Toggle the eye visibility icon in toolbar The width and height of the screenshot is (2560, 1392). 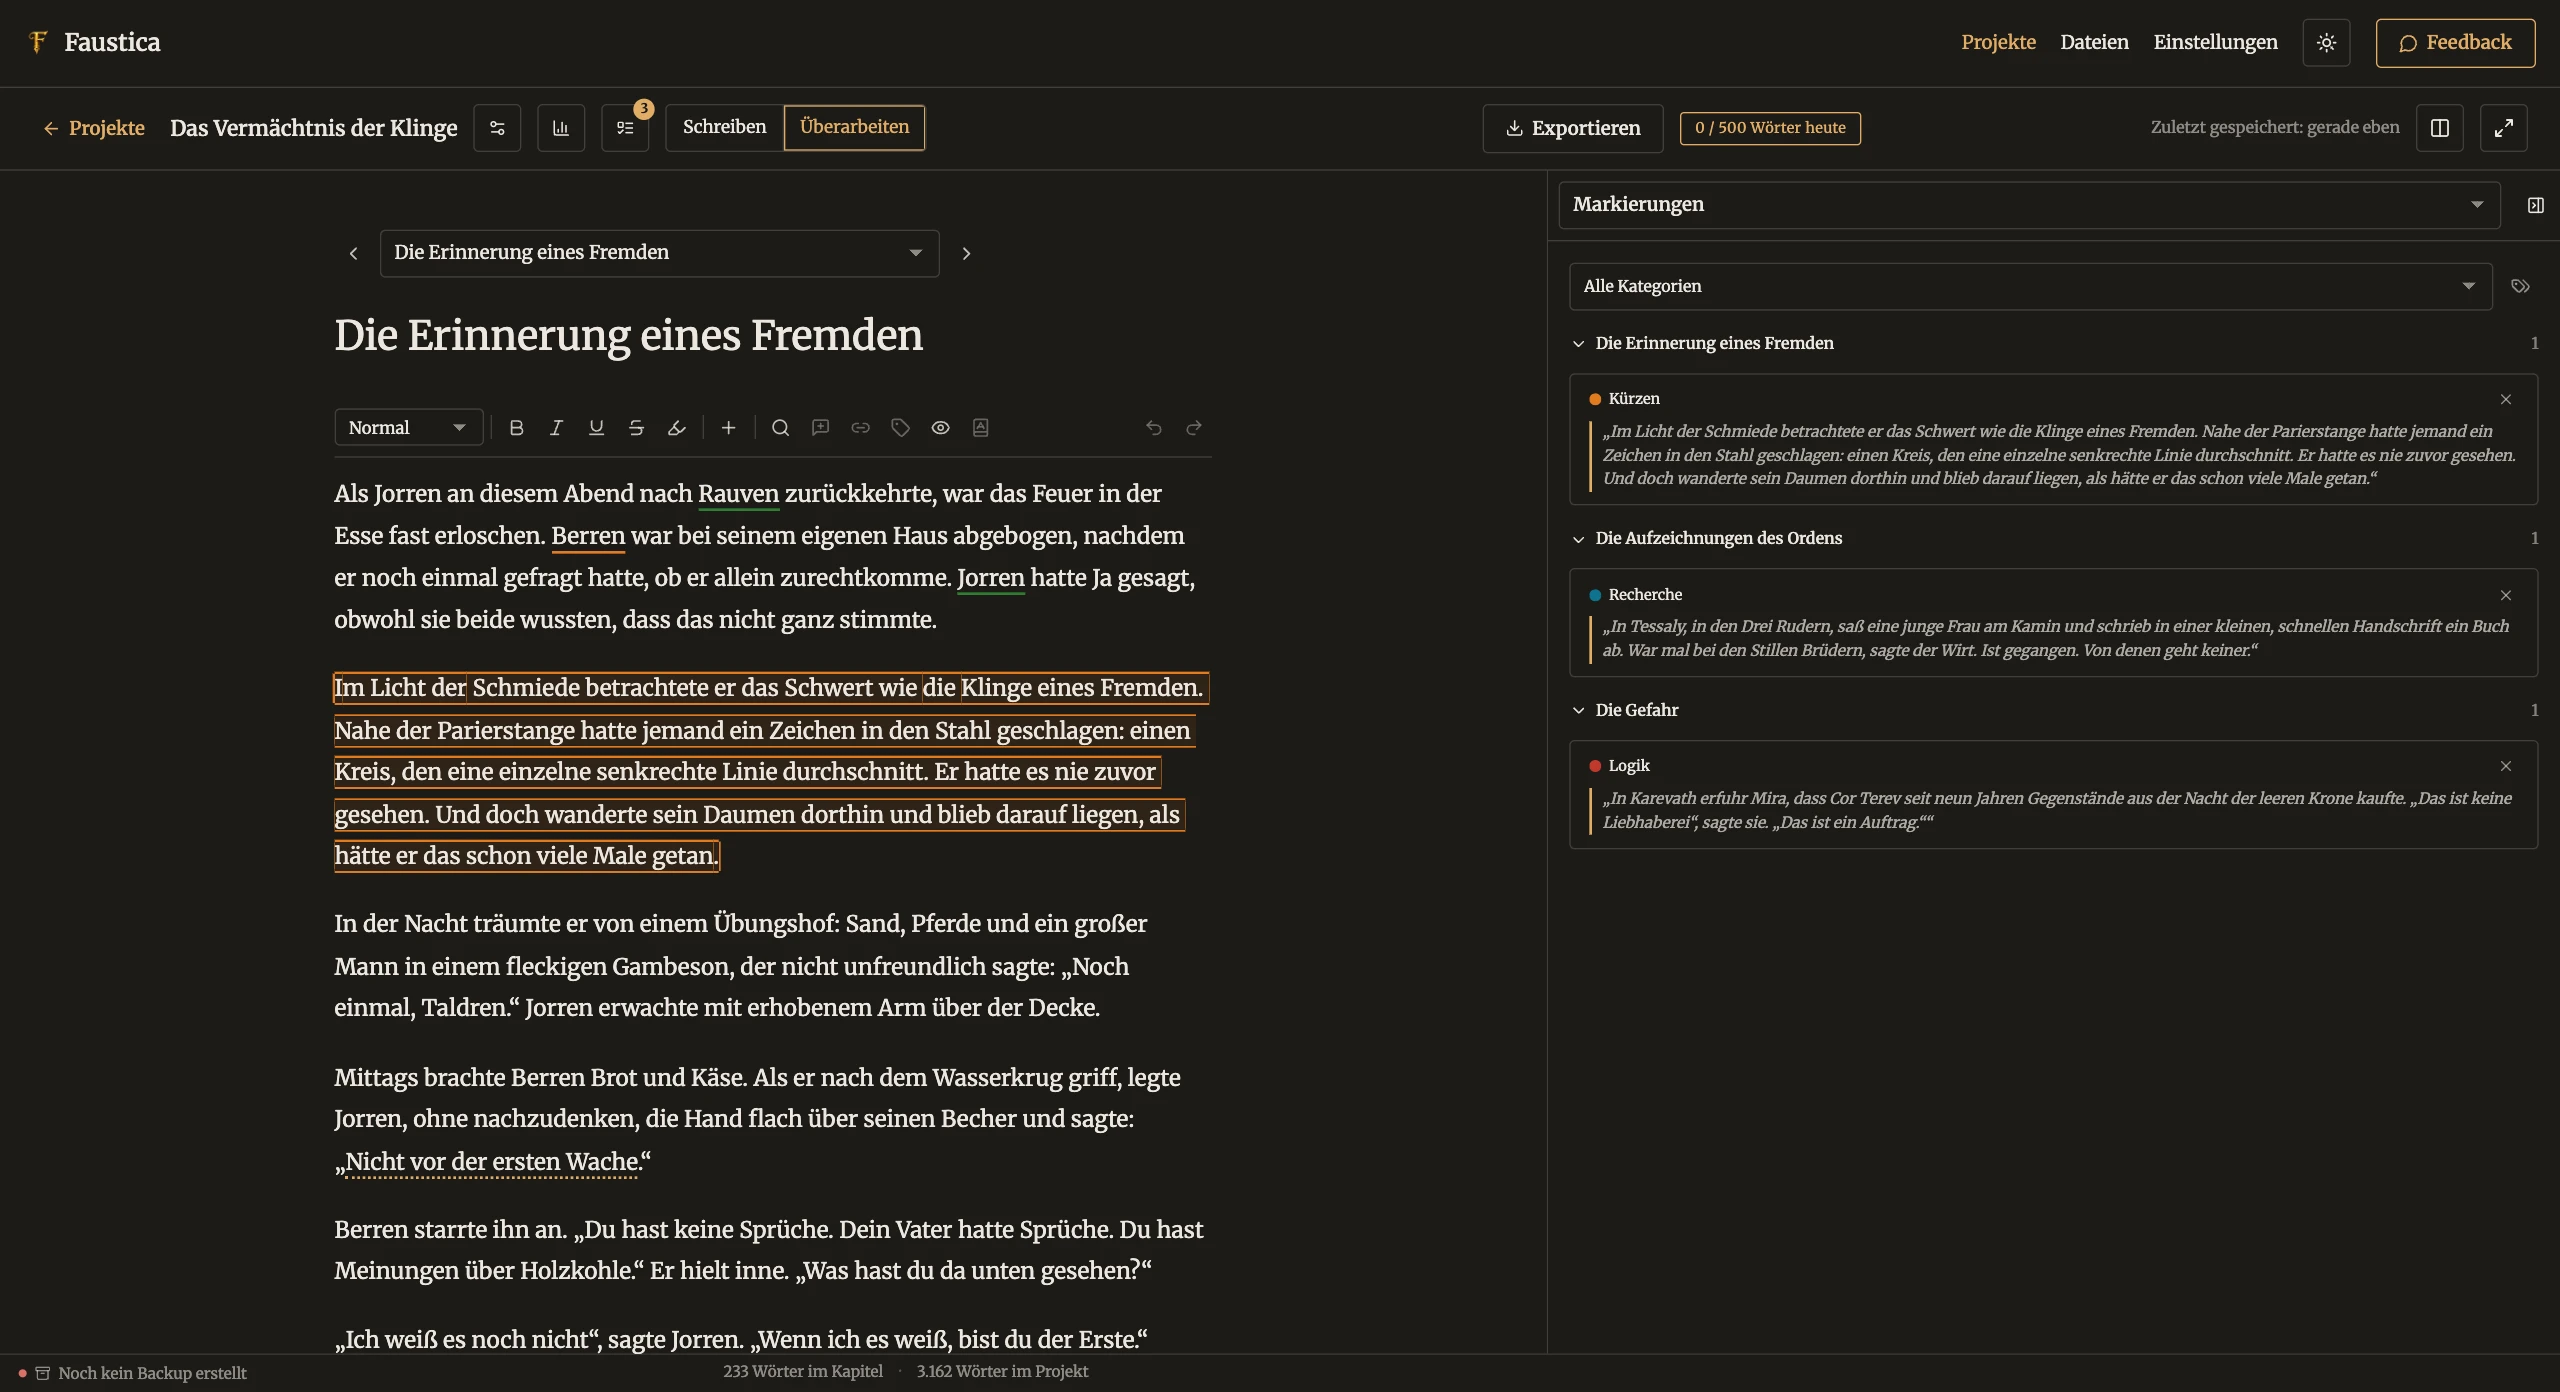click(941, 428)
